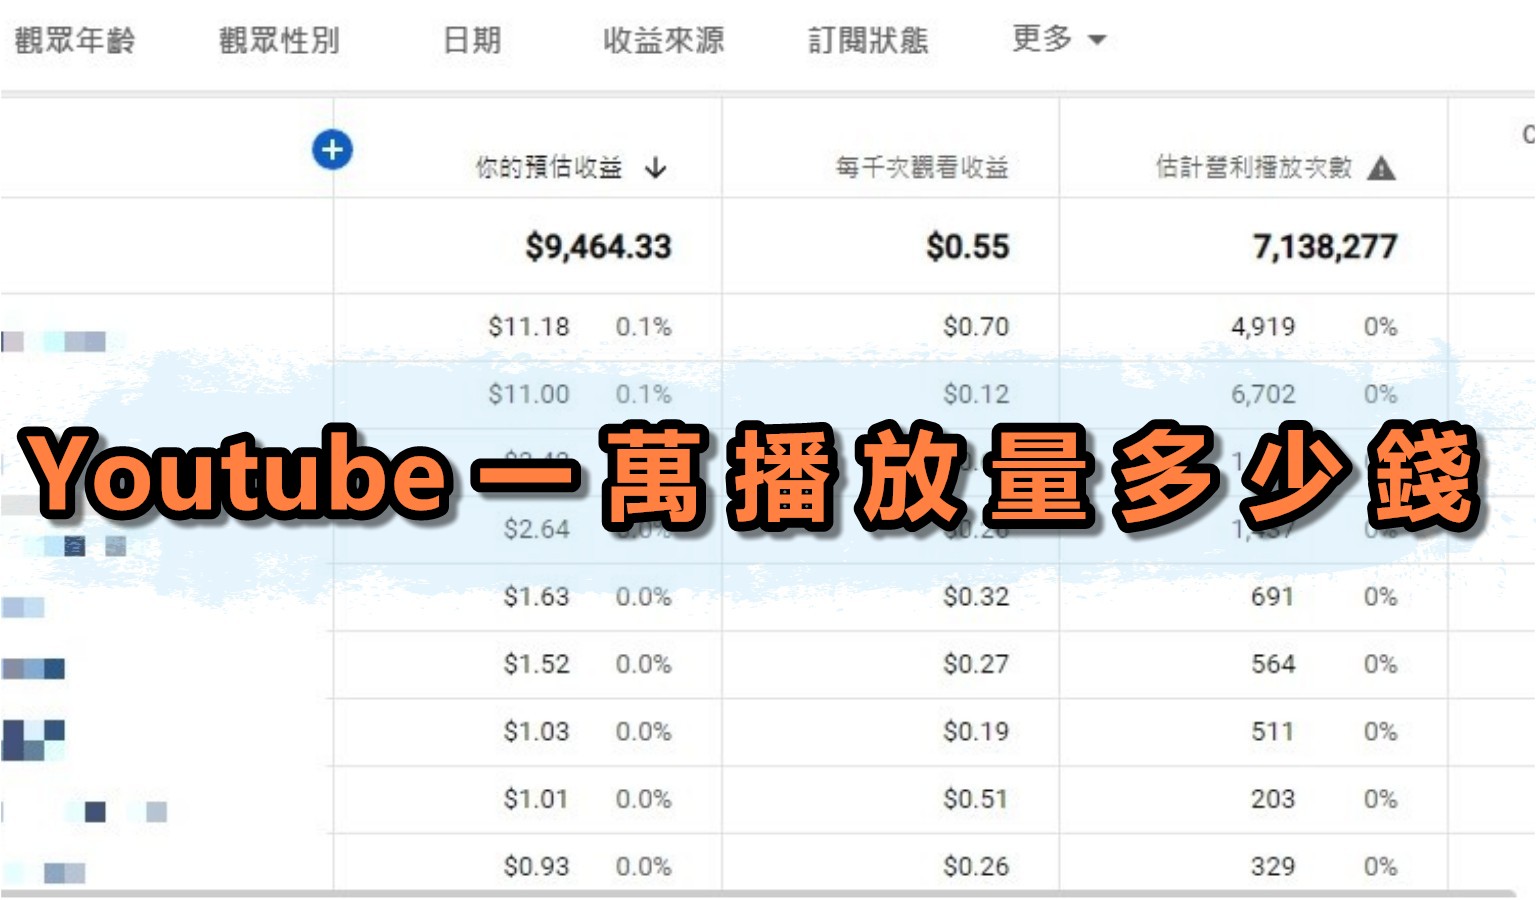1536x900 pixels.
Task: Click the 估計營利播放次數 column header
Action: point(1254,167)
